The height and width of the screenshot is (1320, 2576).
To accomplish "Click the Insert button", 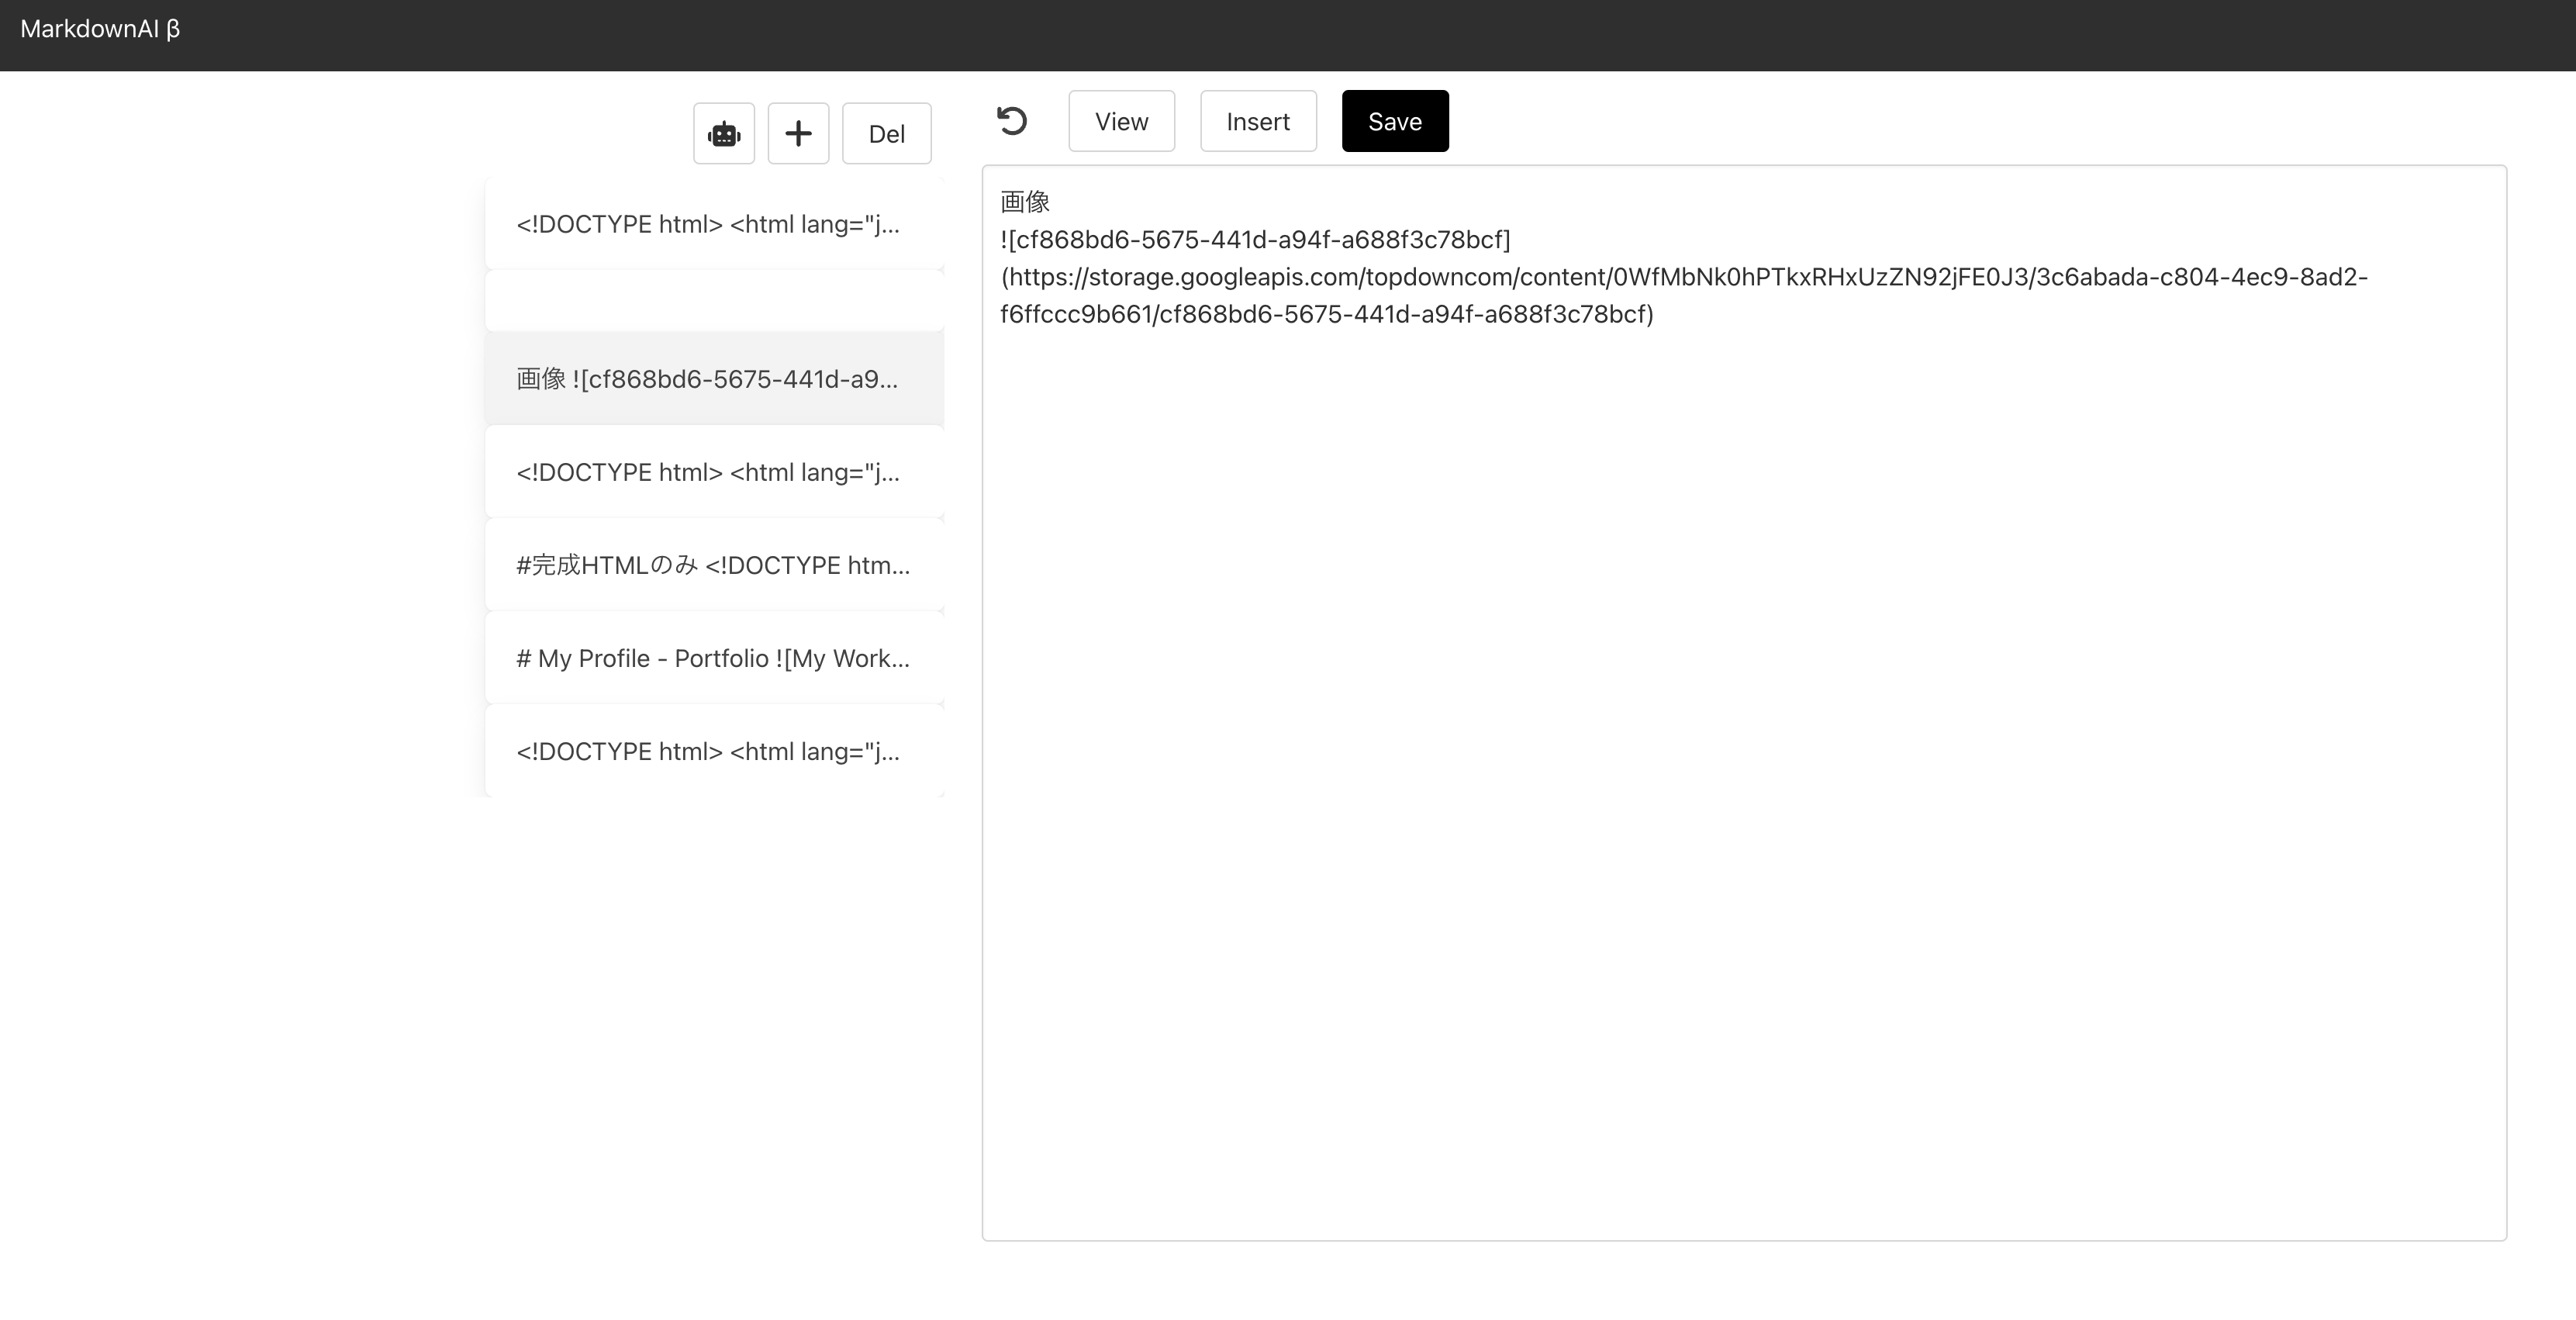I will (x=1257, y=121).
